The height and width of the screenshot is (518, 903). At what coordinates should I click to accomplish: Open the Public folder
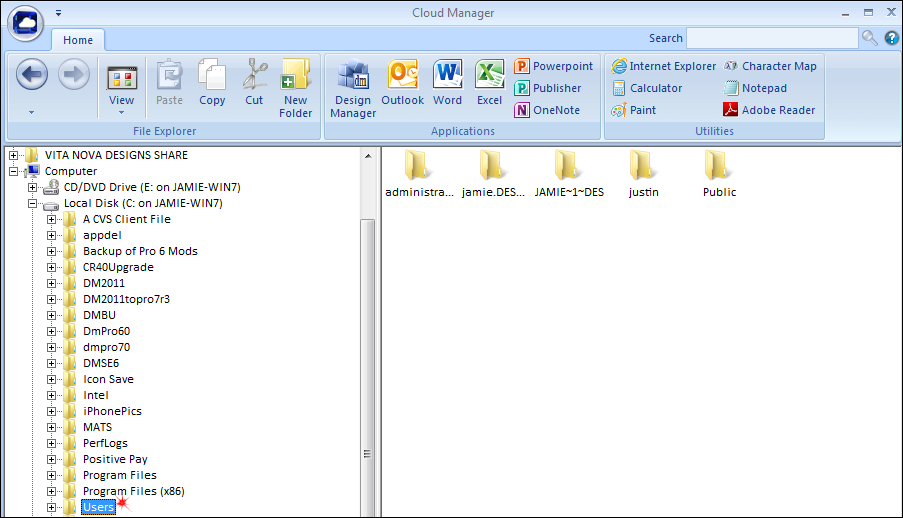719,175
